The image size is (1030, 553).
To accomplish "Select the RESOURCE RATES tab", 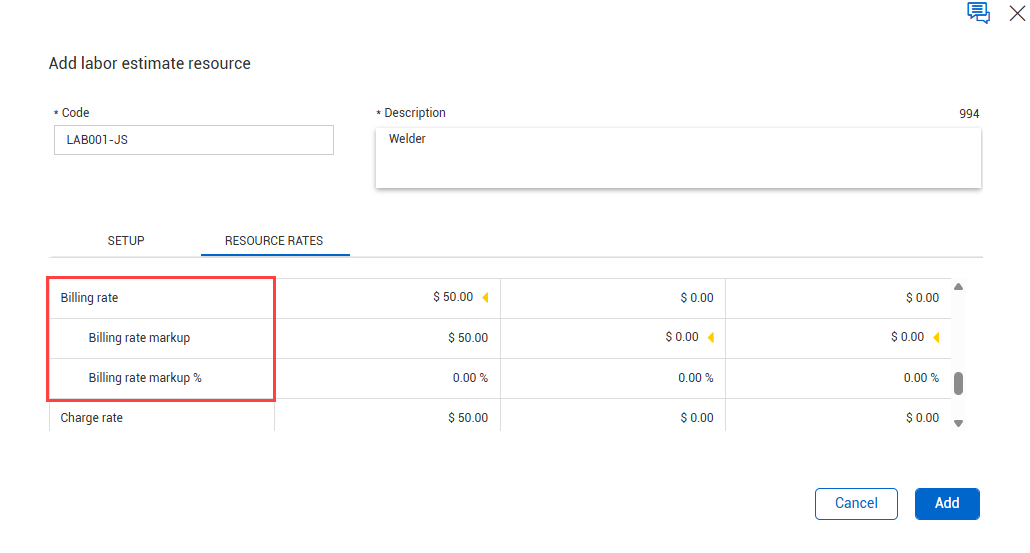I will click(274, 241).
